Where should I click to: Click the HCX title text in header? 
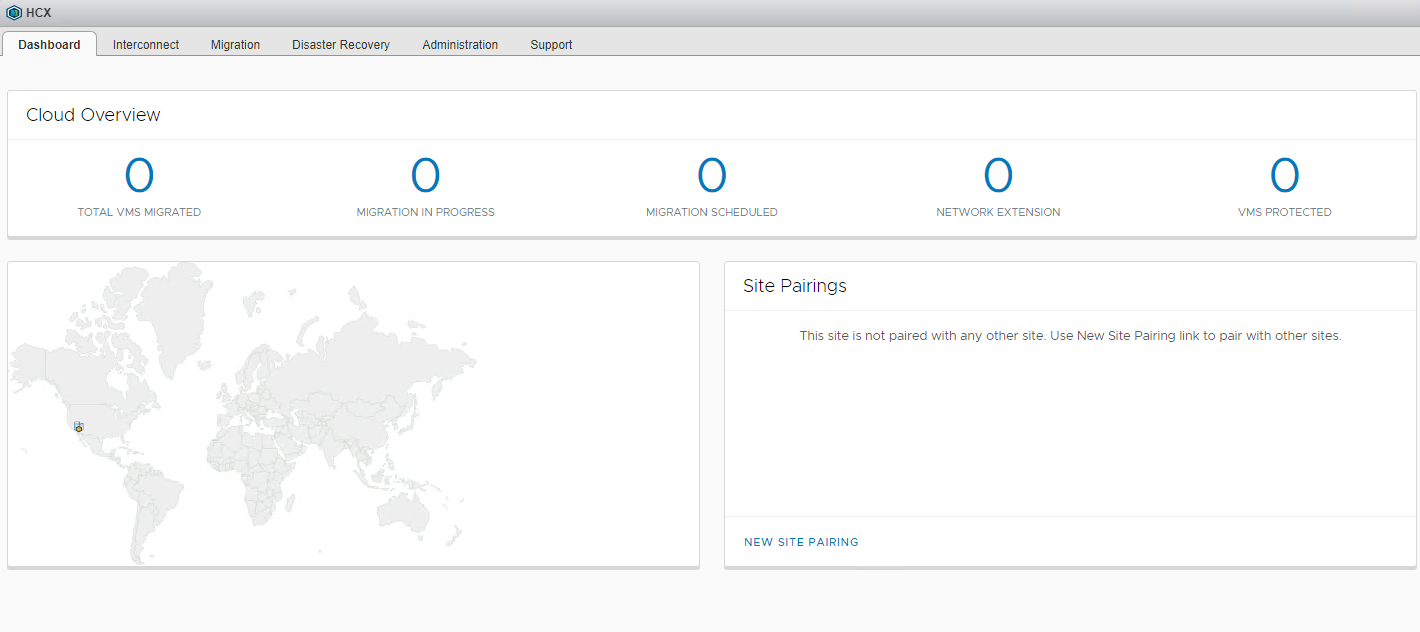pyautogui.click(x=38, y=13)
